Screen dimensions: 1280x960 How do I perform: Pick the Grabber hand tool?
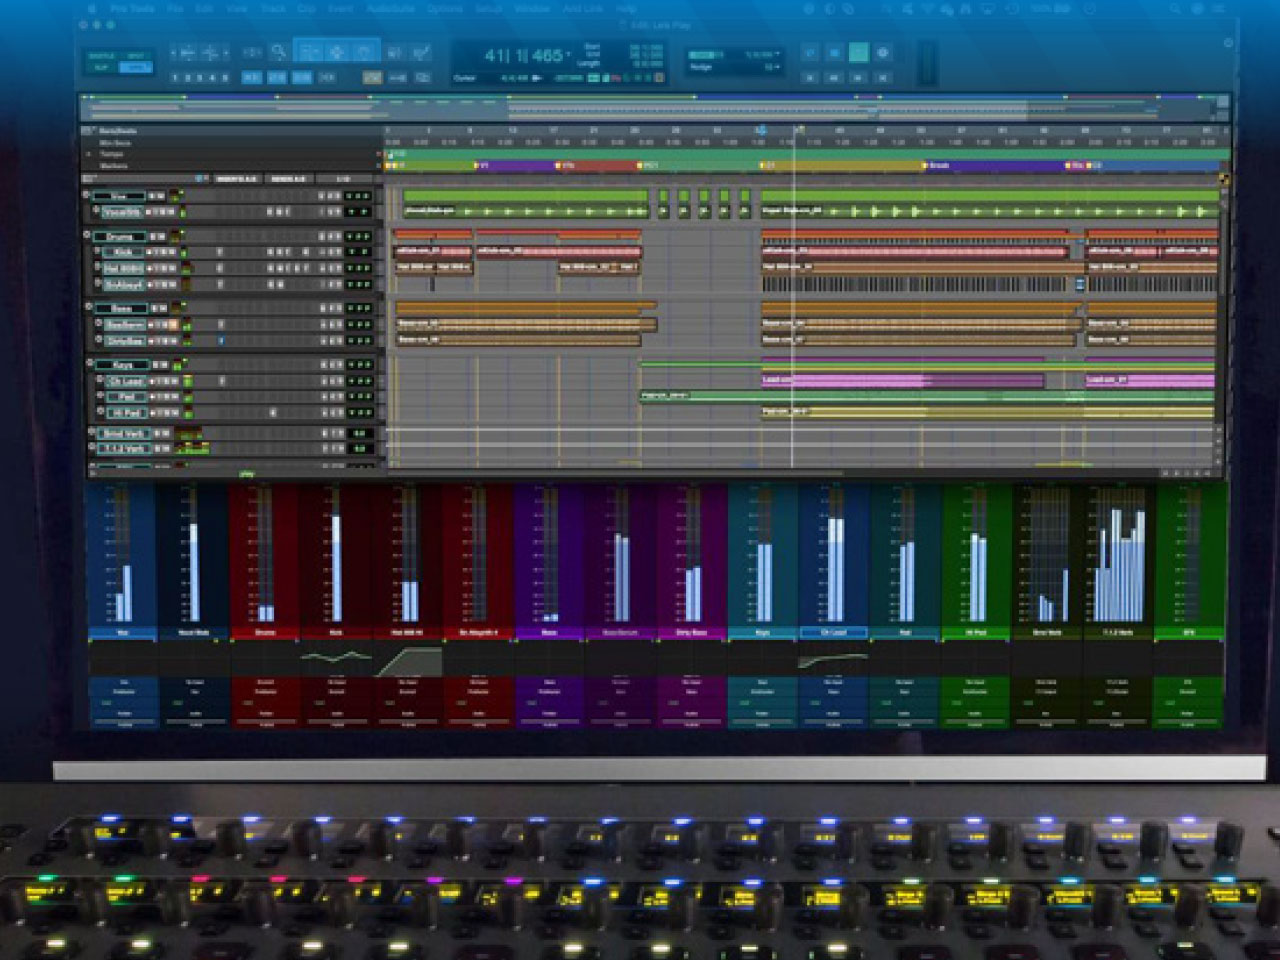[366, 52]
